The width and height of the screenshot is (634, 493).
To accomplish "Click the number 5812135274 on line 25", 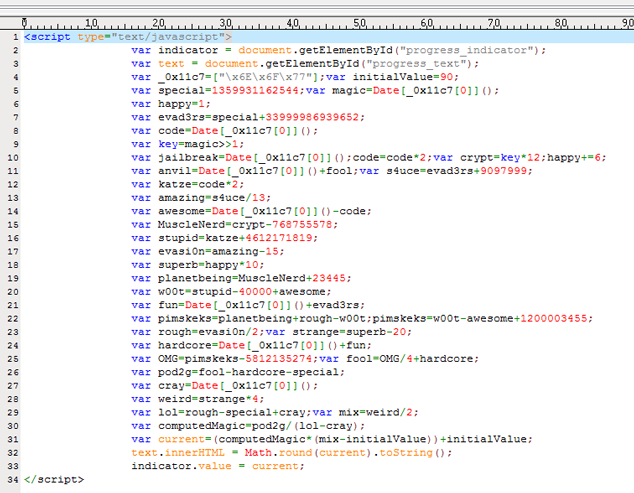I will tap(279, 359).
